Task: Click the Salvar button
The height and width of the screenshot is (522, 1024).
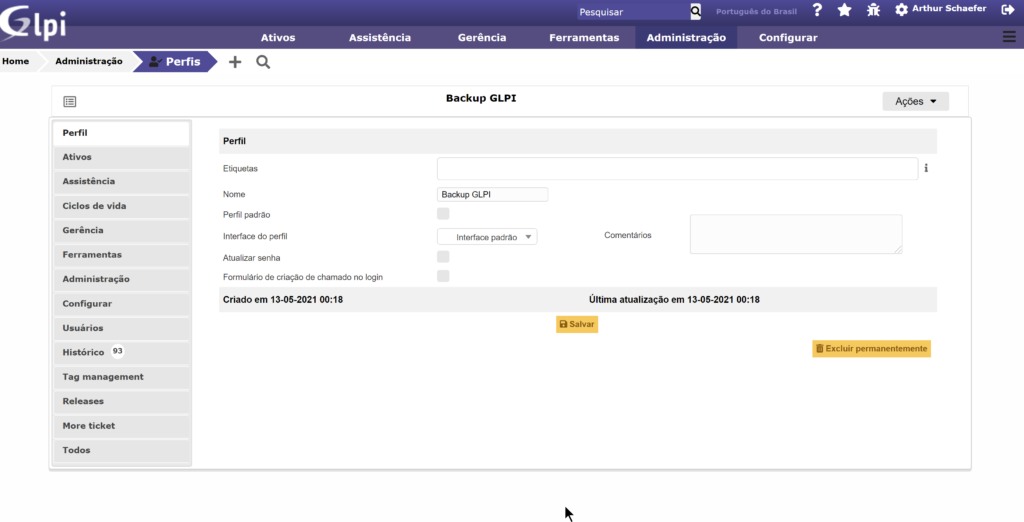Action: [x=577, y=324]
